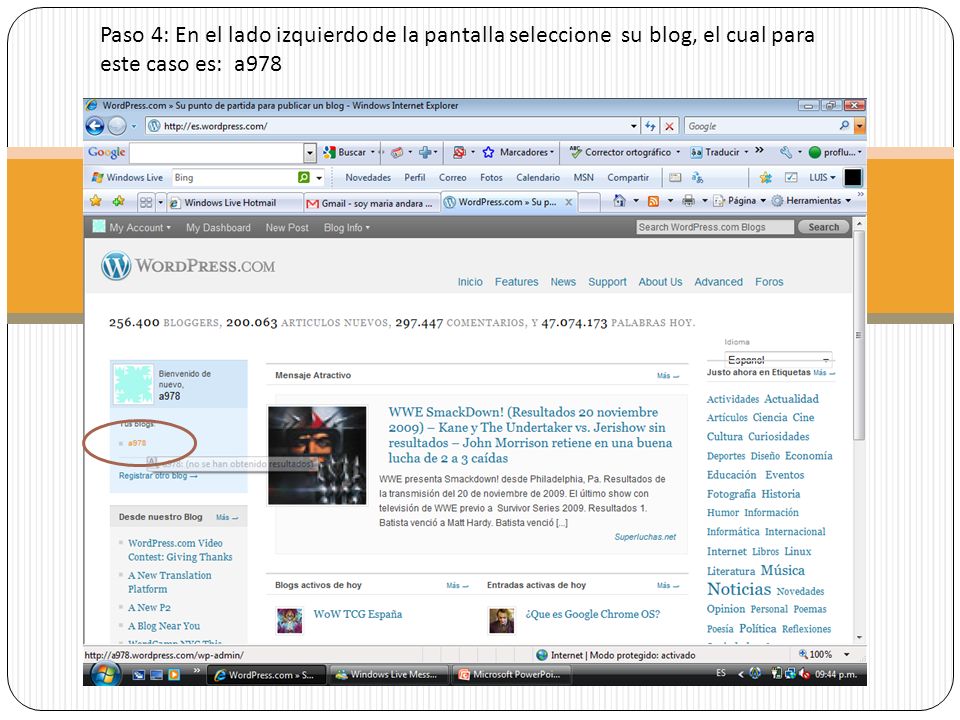960x720 pixels.
Task: Click the black profile picture square in Windows Live toolbar
Action: click(853, 178)
